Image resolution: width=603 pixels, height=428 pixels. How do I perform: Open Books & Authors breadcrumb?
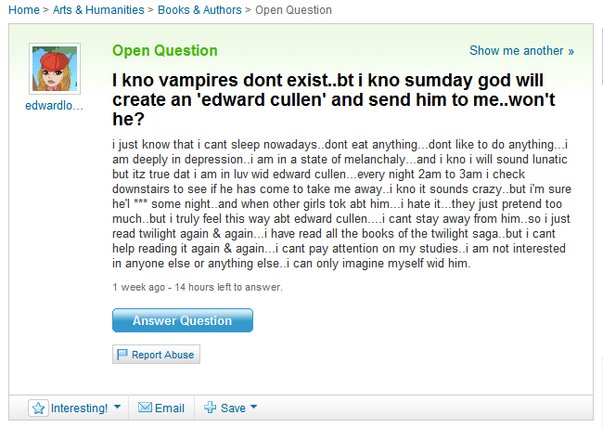[x=200, y=10]
